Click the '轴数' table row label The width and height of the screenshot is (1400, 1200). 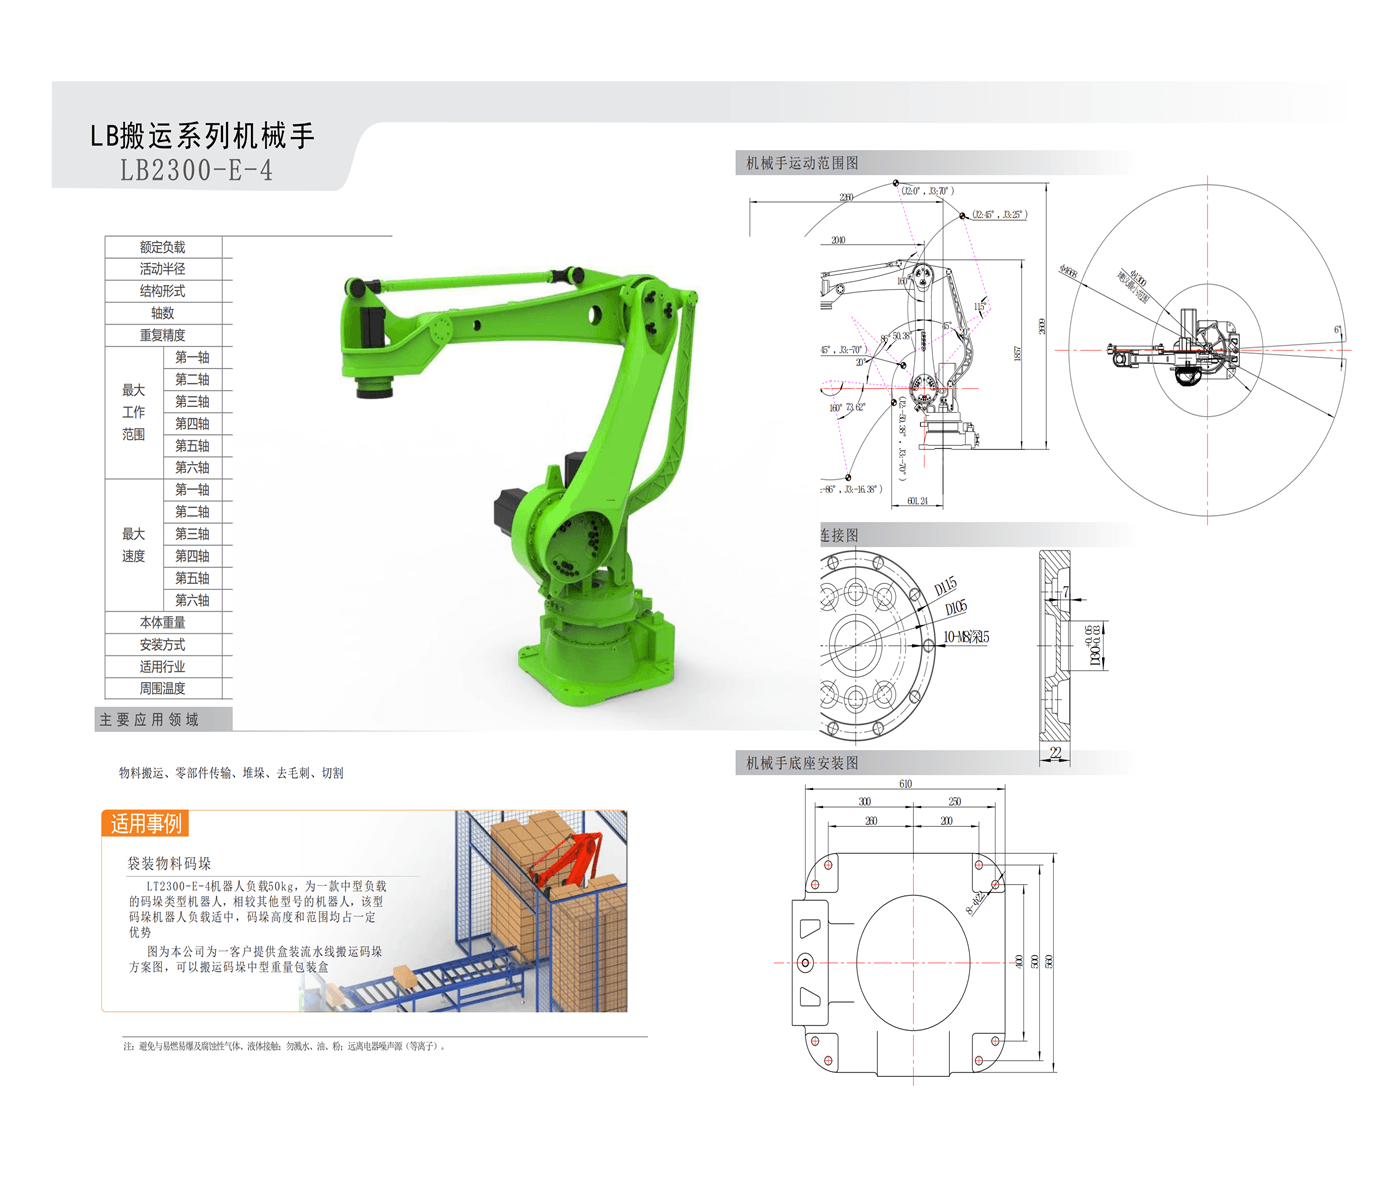coord(162,313)
